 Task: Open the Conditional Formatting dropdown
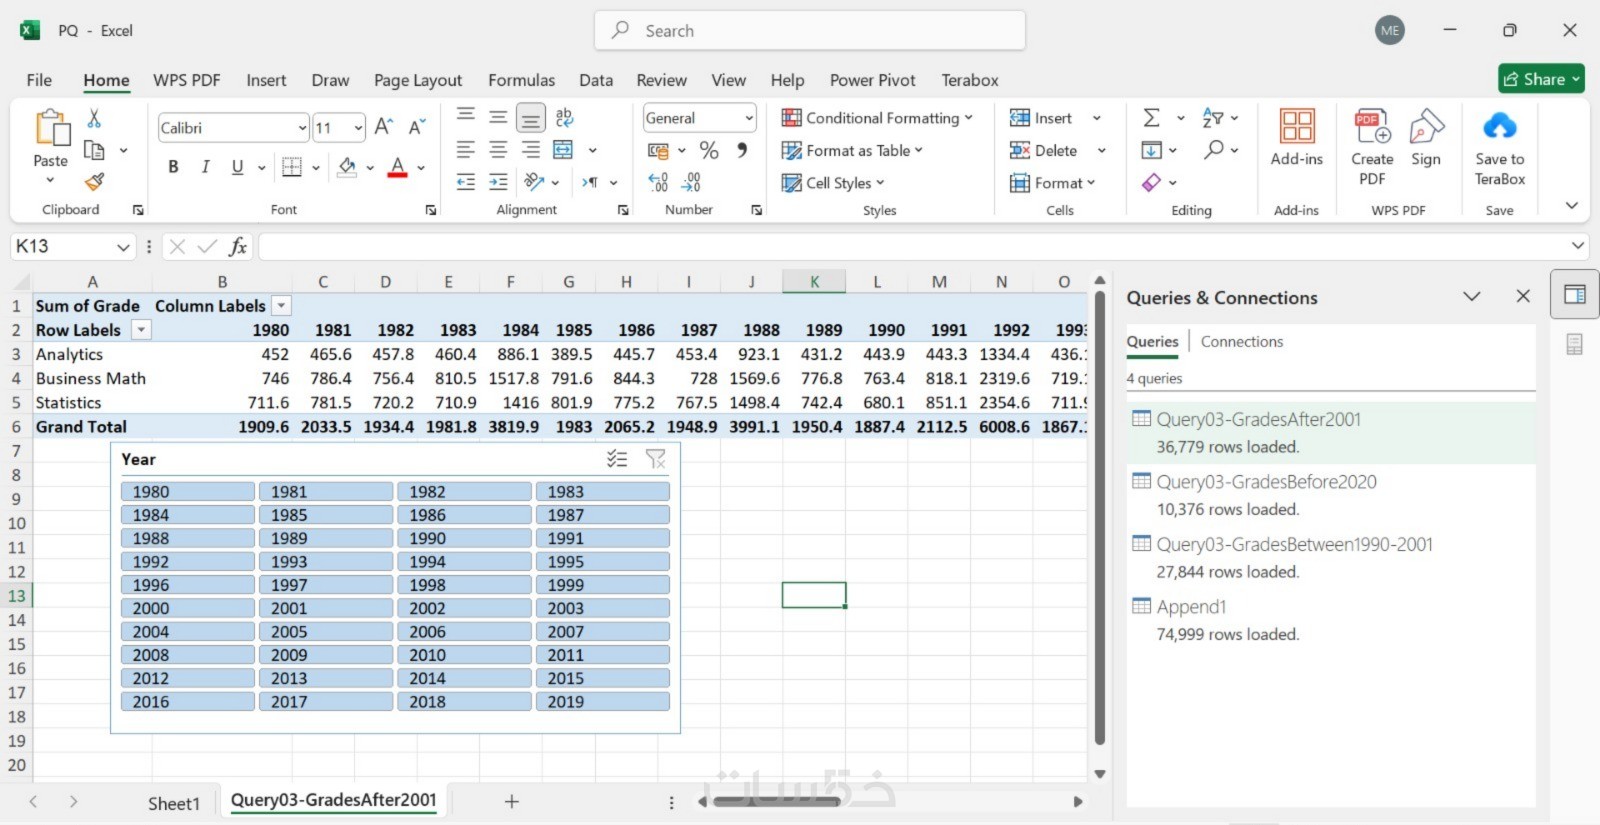pyautogui.click(x=877, y=118)
